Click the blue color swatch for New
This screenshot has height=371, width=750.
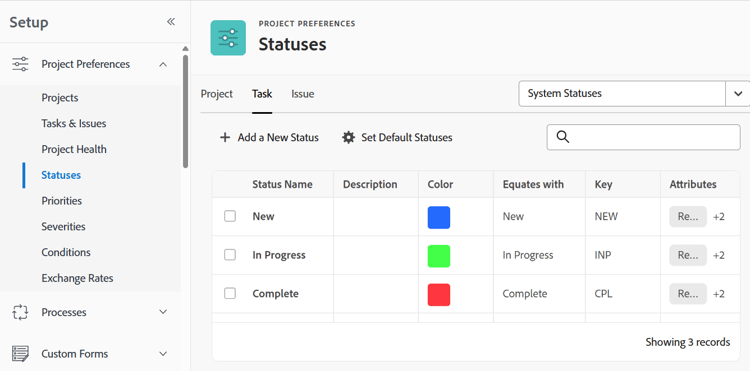pos(439,218)
